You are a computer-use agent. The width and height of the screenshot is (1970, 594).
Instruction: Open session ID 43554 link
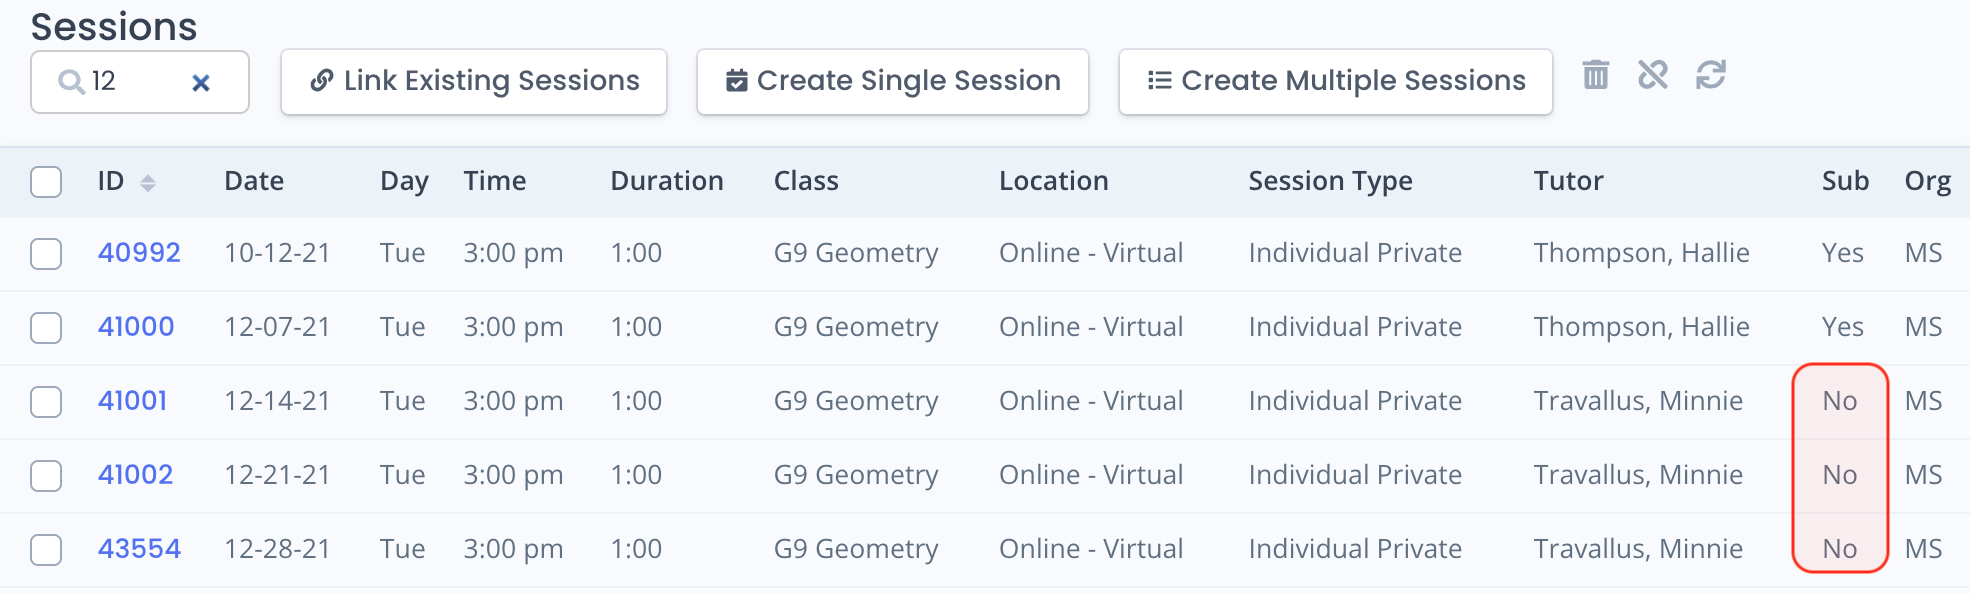[x=139, y=549]
